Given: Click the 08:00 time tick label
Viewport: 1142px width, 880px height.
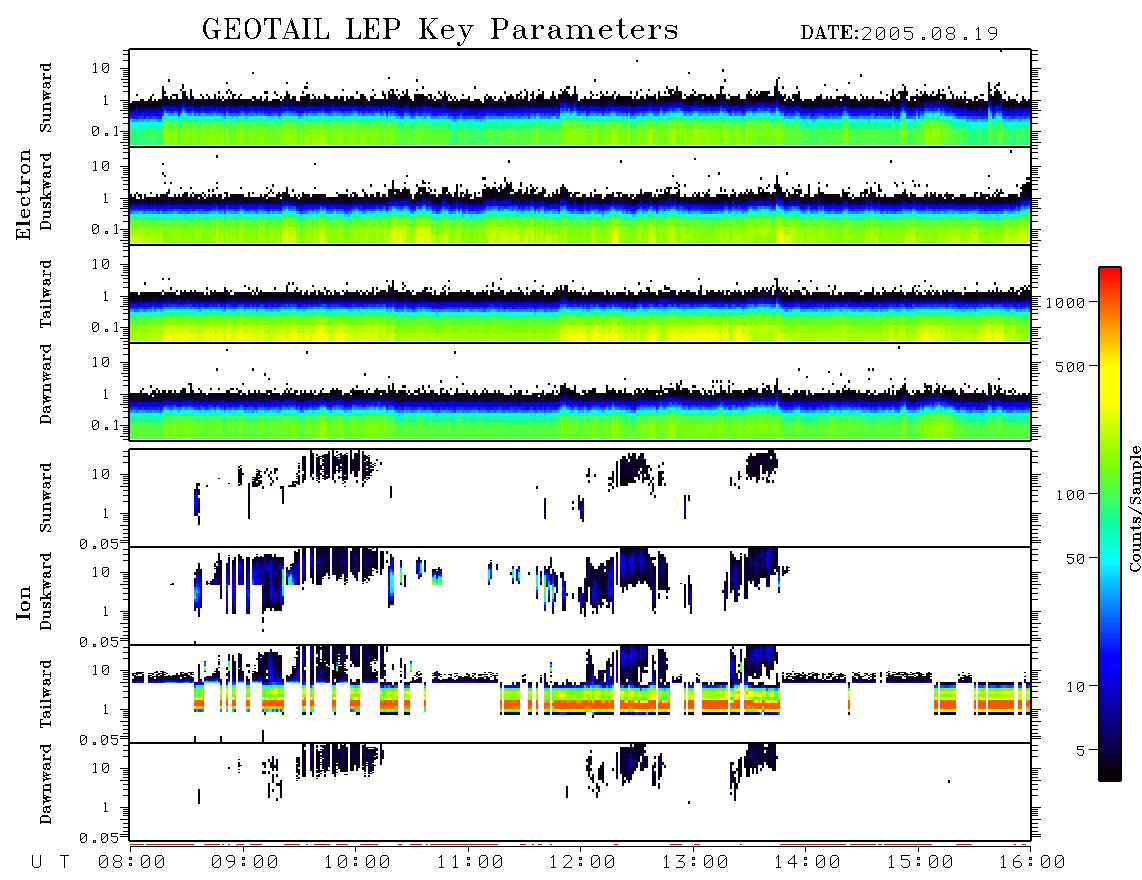Looking at the screenshot, I should pos(132,862).
